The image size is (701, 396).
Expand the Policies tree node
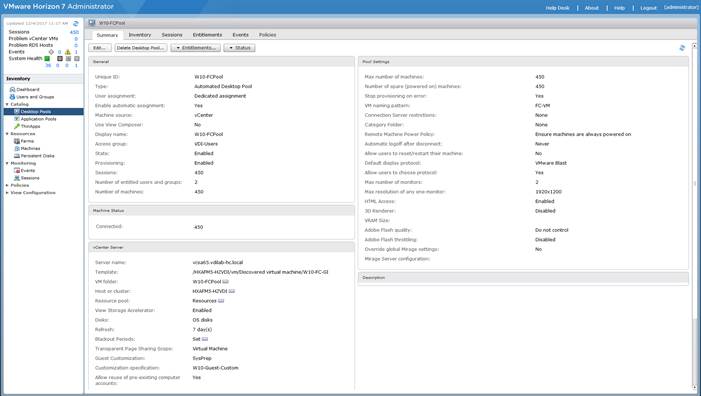[7, 185]
